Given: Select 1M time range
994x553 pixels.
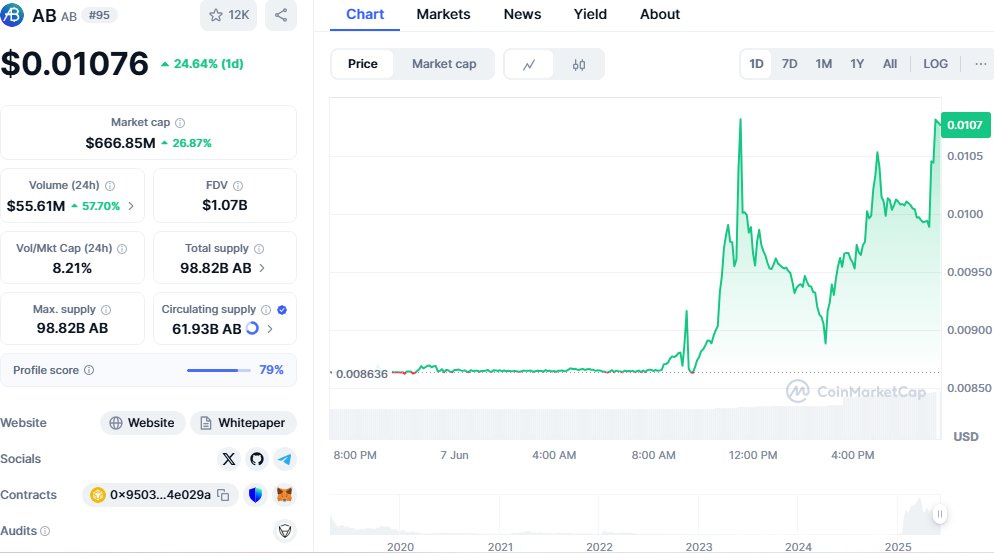Looking at the screenshot, I should [x=823, y=64].
